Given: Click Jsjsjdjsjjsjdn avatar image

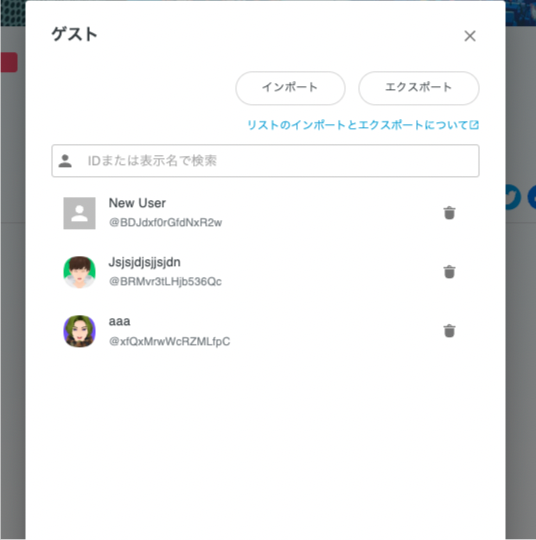Looking at the screenshot, I should pyautogui.click(x=79, y=272).
